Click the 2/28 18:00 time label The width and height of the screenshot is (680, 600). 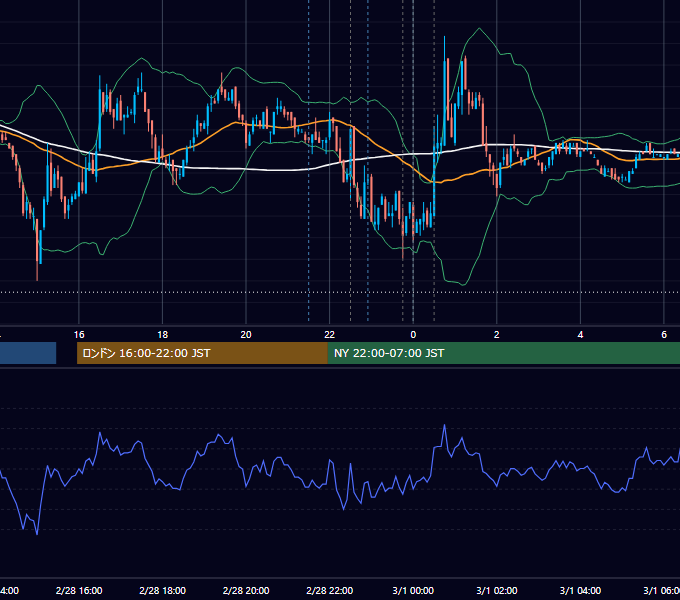[x=163, y=591]
